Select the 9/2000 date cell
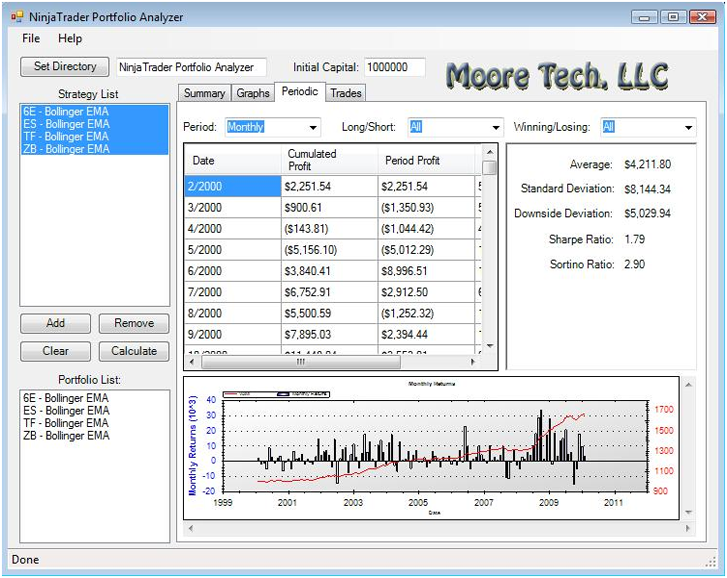The image size is (727, 578). 233,334
